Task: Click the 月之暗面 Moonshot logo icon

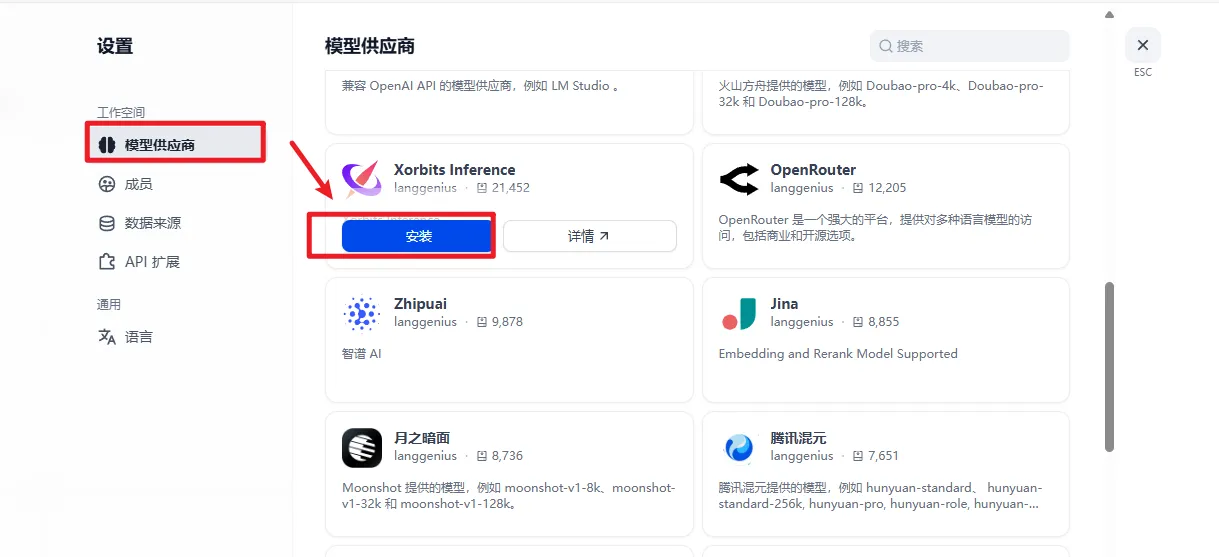Action: coord(361,448)
